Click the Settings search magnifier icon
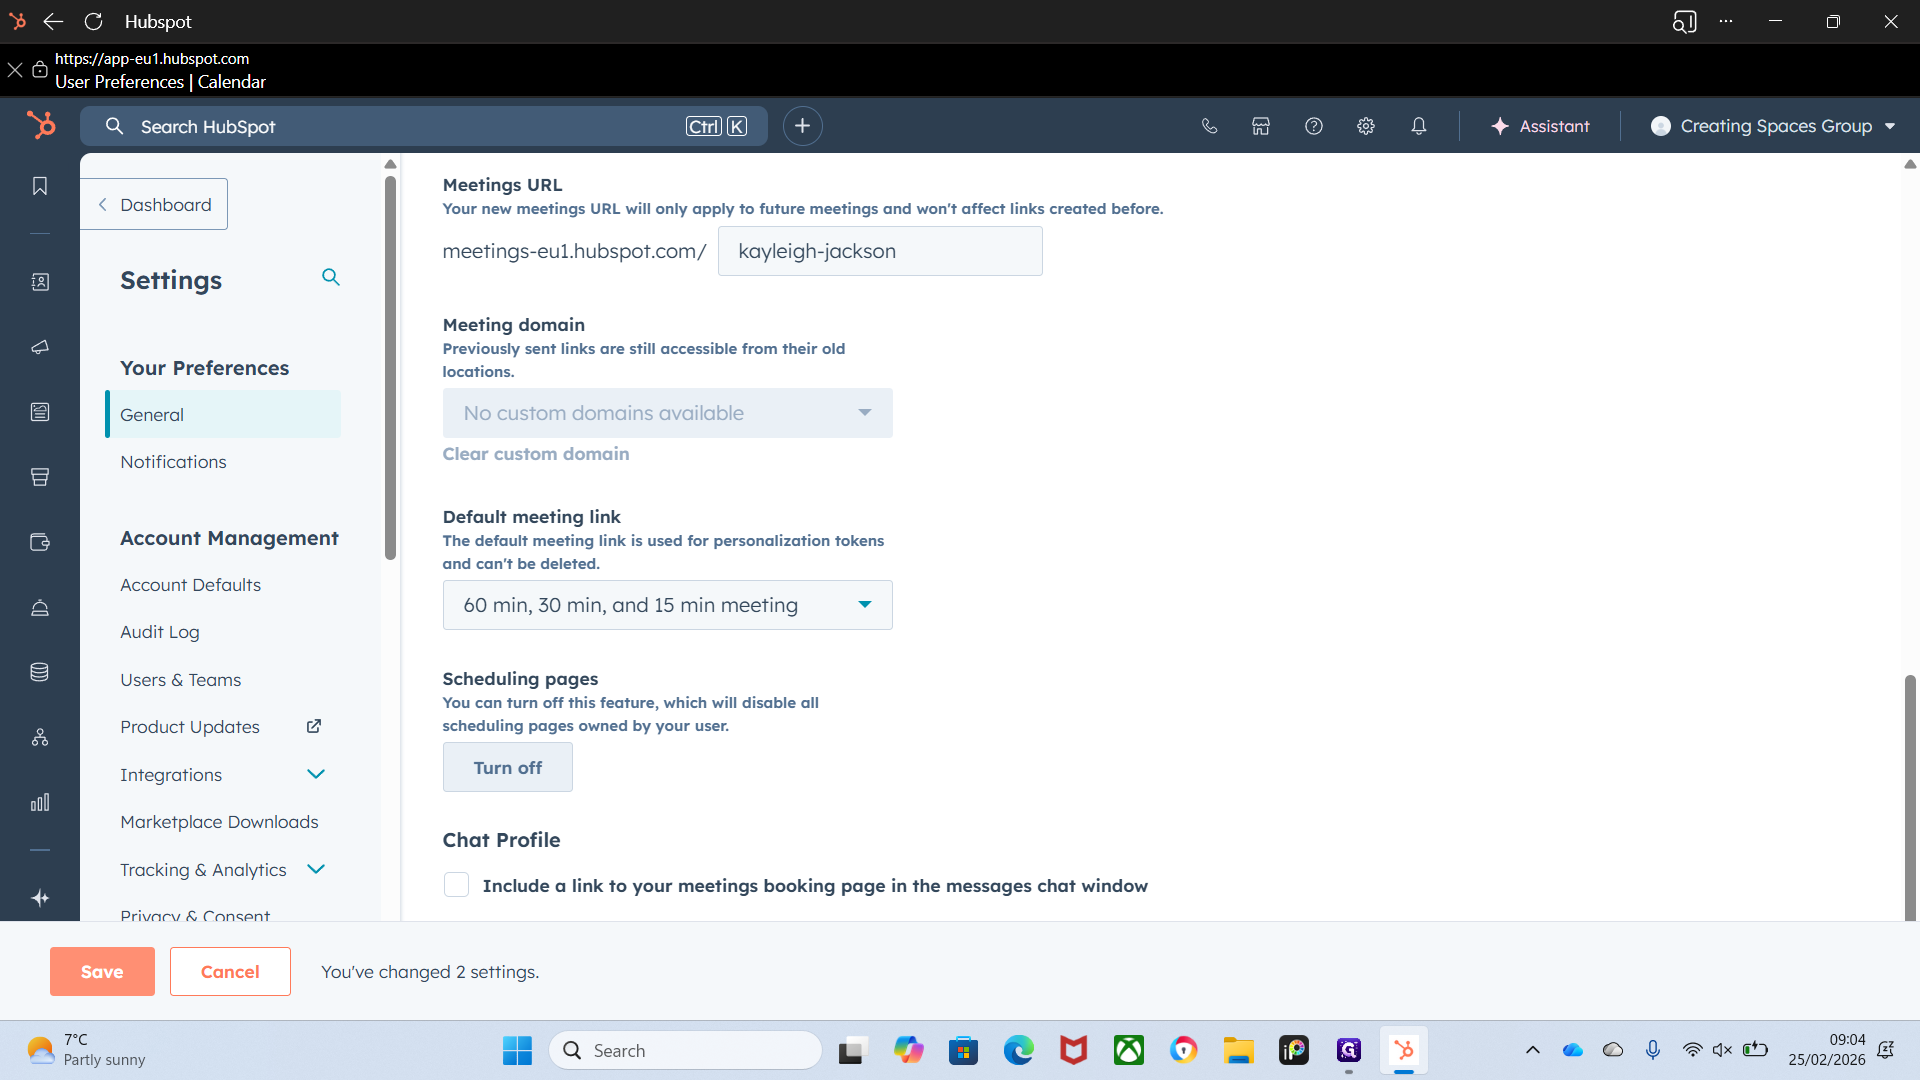Screen dimensions: 1920x1080 [331, 277]
